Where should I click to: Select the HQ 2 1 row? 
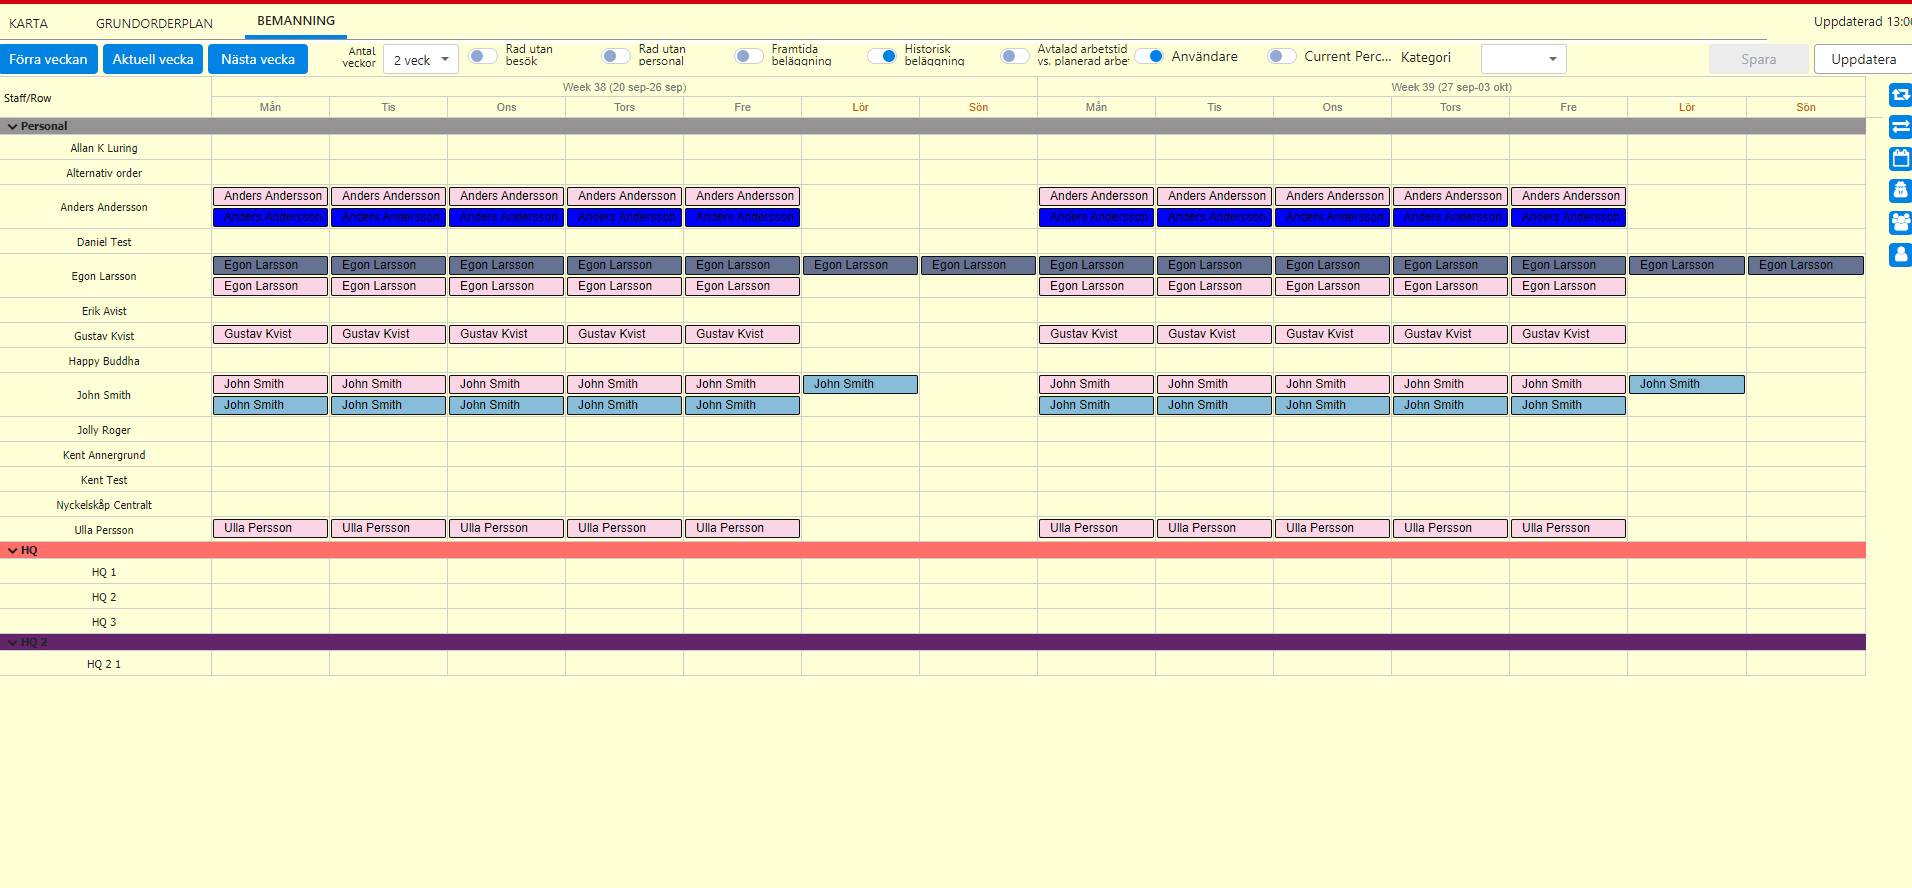pyautogui.click(x=104, y=664)
